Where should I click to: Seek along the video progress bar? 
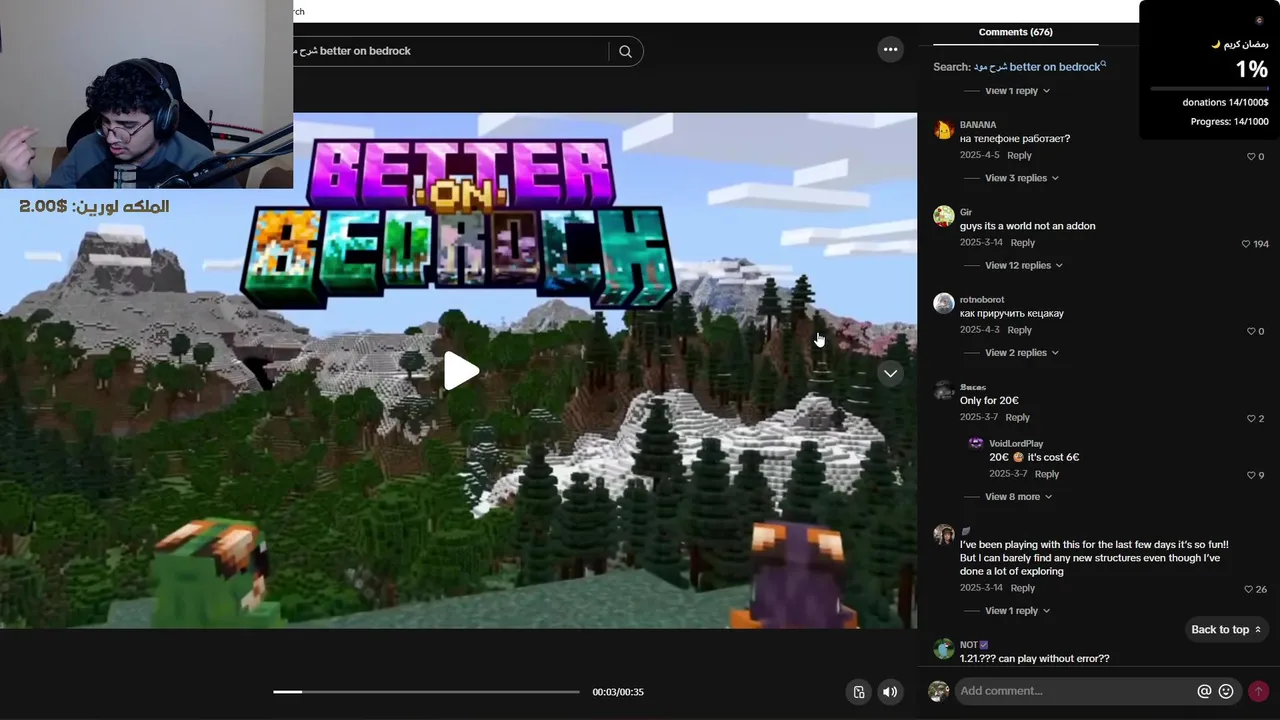coord(426,692)
